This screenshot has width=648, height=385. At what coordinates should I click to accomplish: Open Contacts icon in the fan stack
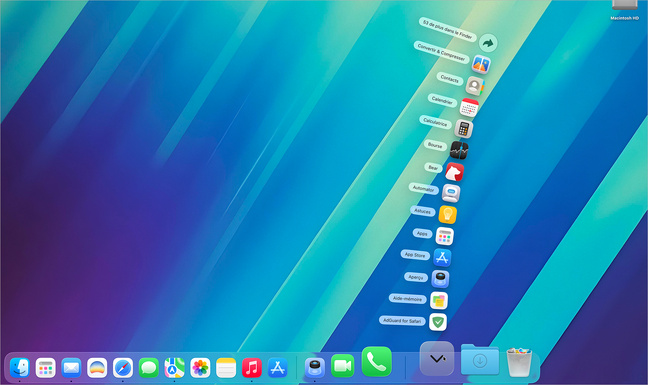point(475,86)
